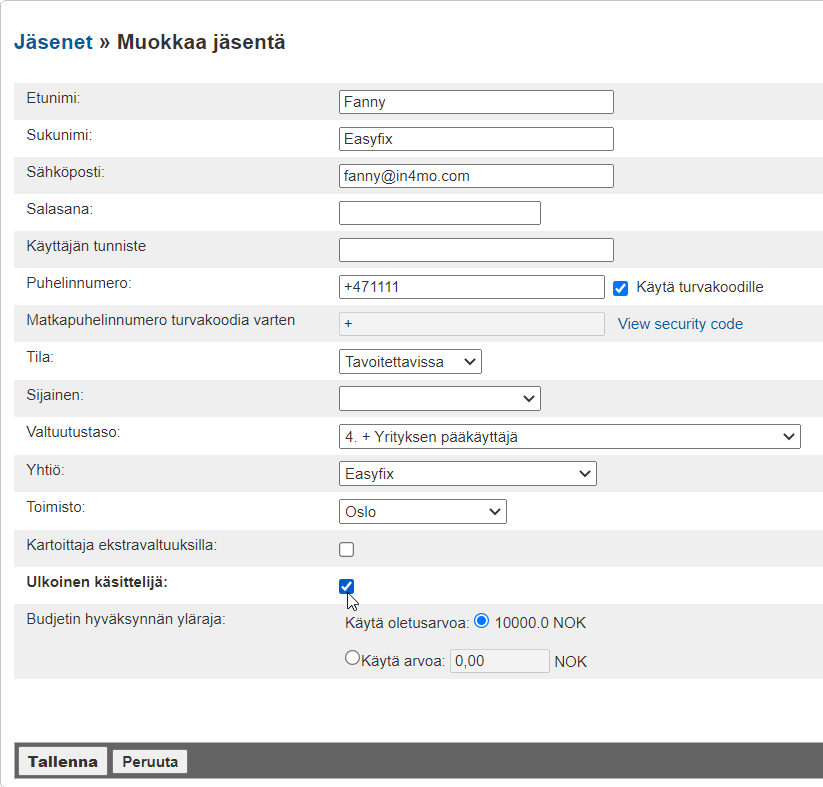
Task: Uncheck the Käytä turvakoodille checkbox
Action: click(620, 288)
